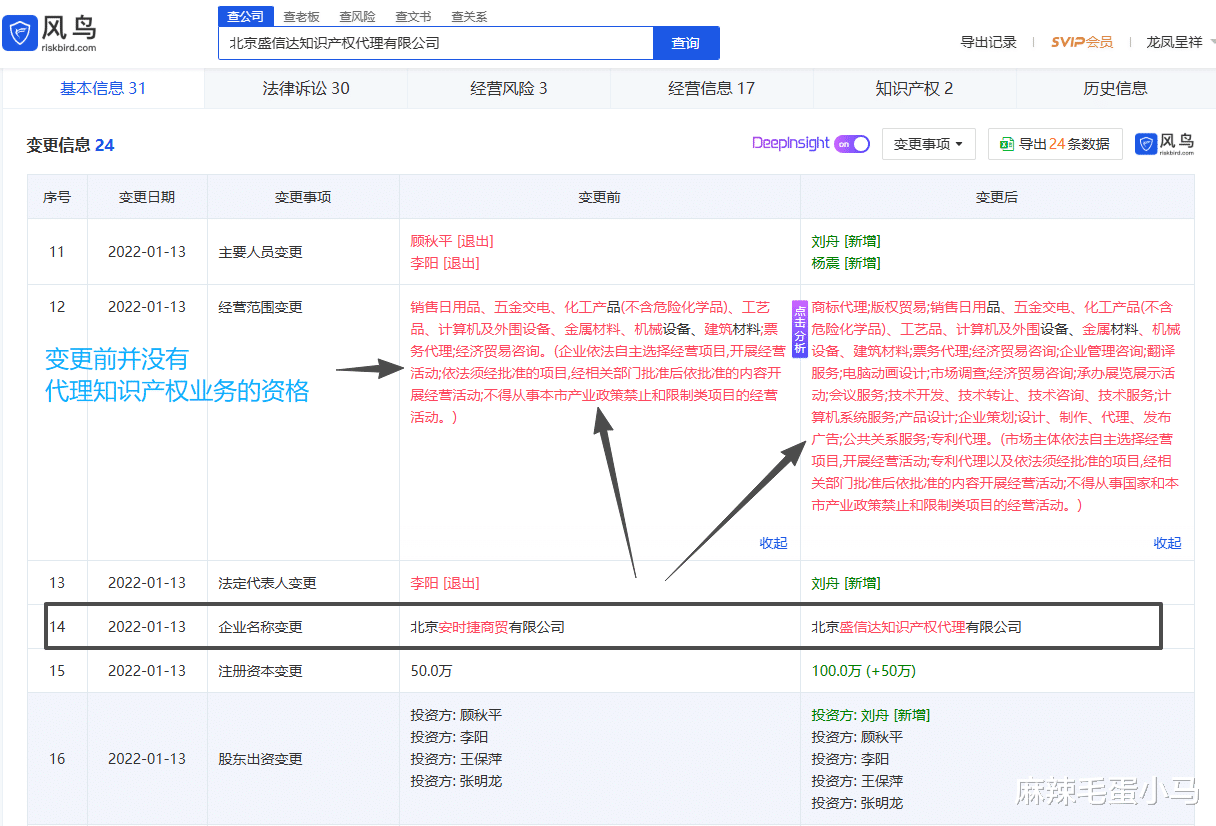1216x826 pixels.
Task: Click the 序号 column header
Action: (x=57, y=197)
